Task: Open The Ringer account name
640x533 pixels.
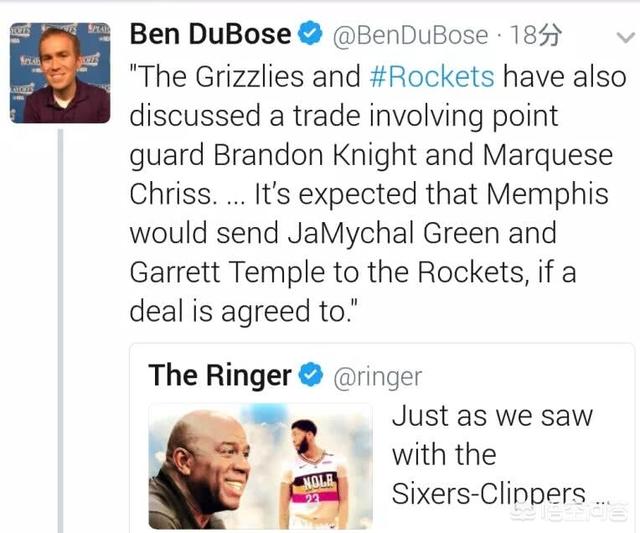Action: pyautogui.click(x=220, y=375)
